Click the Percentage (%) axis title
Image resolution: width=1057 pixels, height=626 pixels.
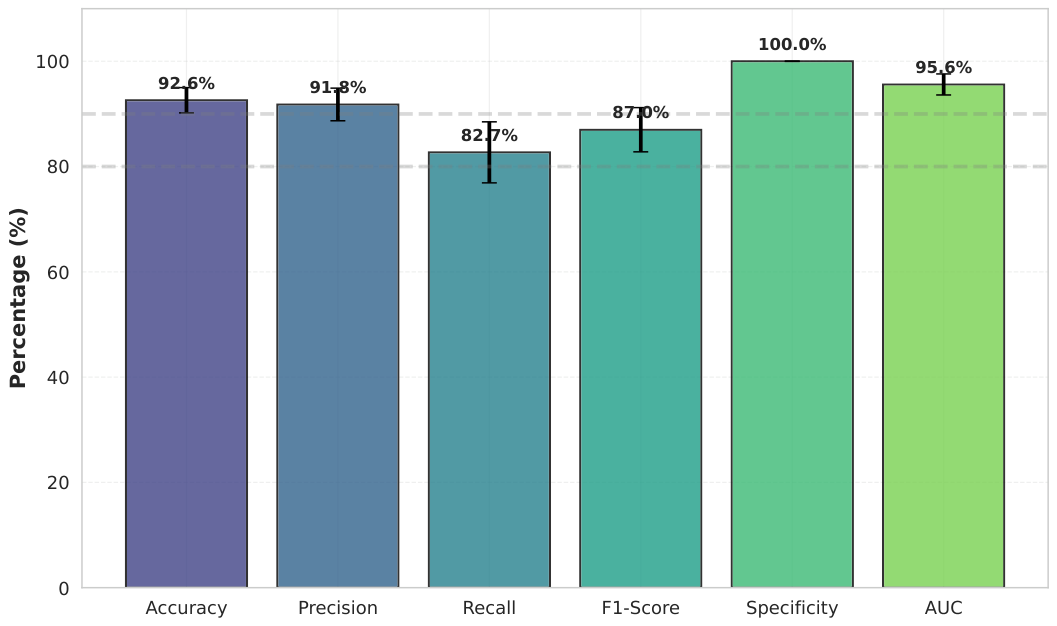(18, 298)
